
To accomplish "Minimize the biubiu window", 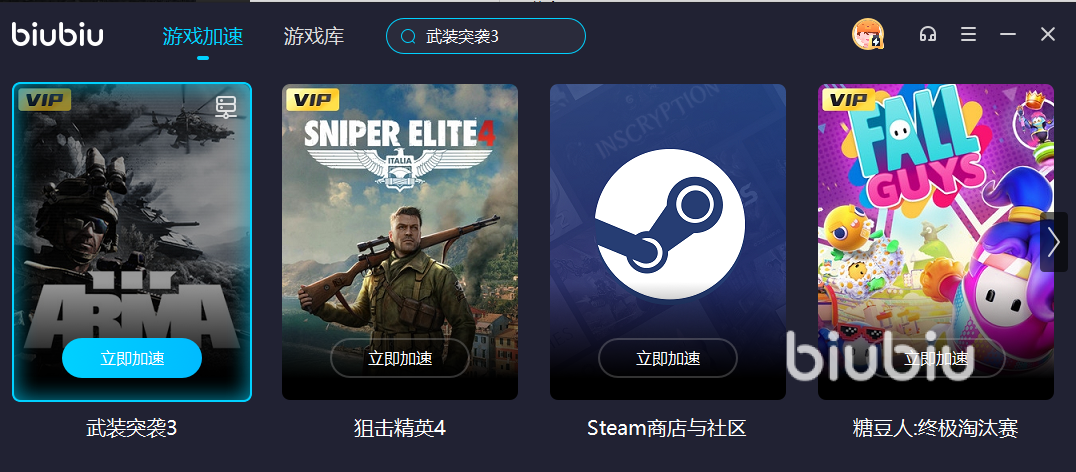I will pos(1007,34).
